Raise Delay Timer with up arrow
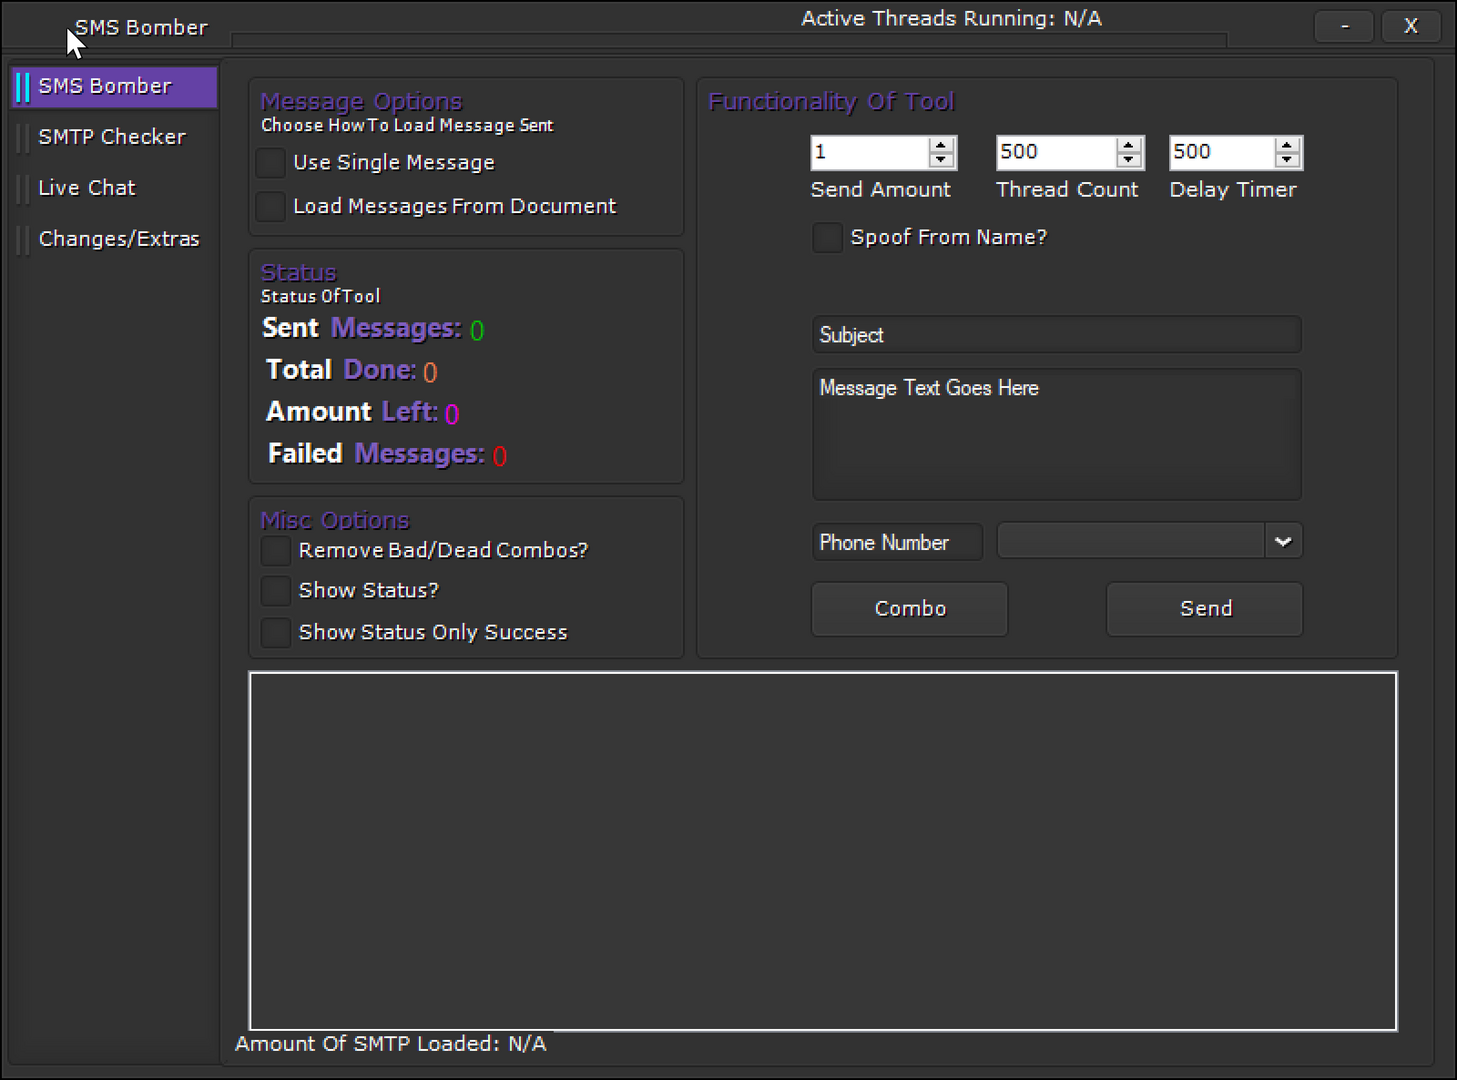Viewport: 1457px width, 1080px height. point(1287,145)
